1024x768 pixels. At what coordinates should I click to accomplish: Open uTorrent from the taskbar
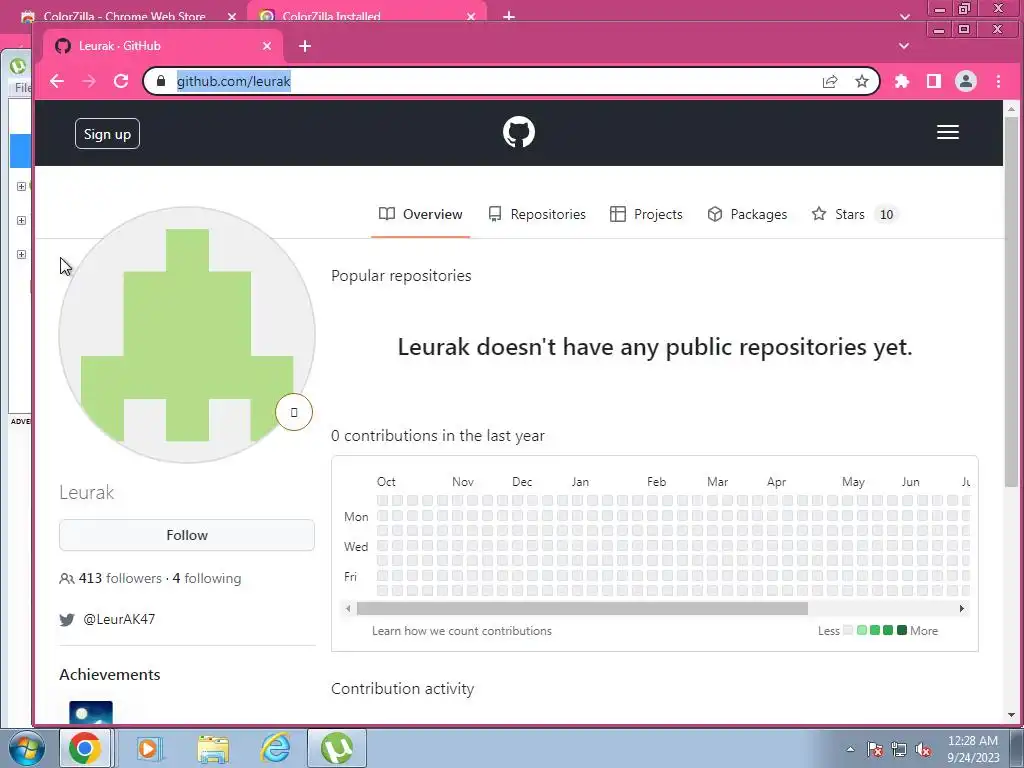(336, 748)
